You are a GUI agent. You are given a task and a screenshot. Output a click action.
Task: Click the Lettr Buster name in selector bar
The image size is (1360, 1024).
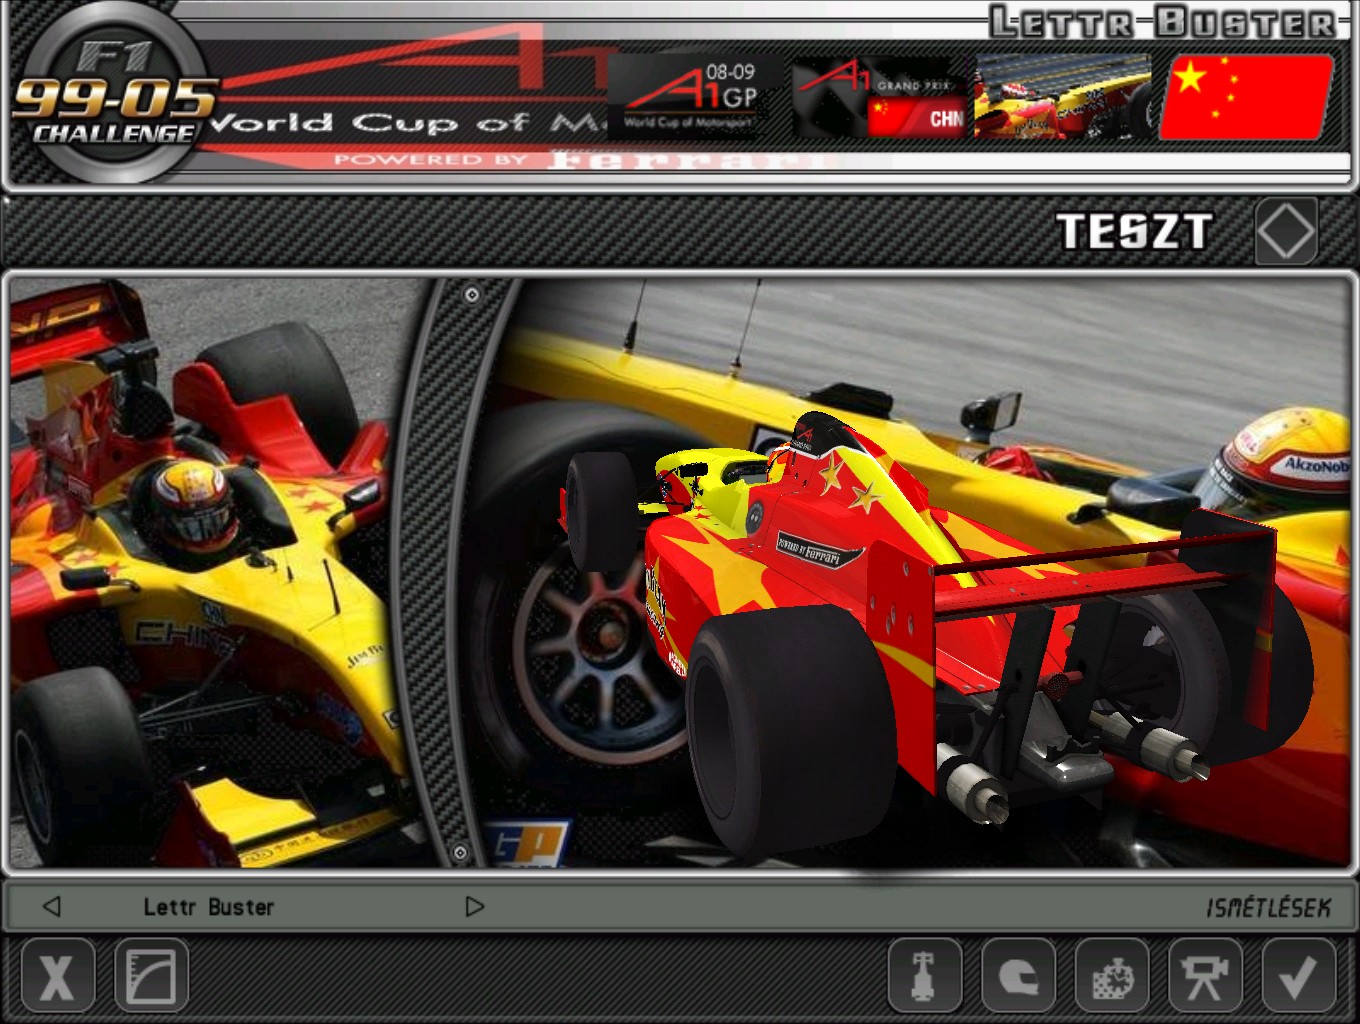click(208, 907)
